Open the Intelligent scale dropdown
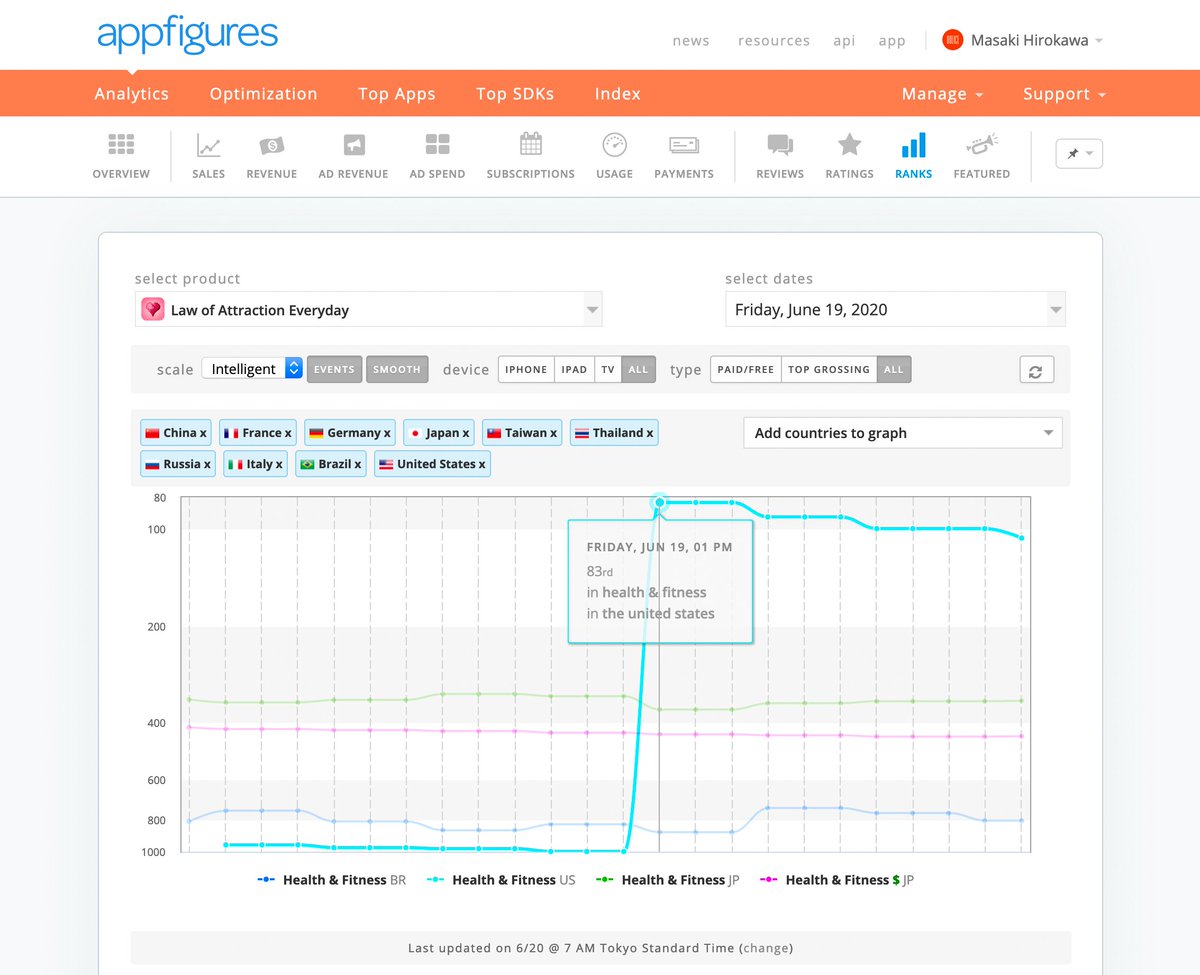The width and height of the screenshot is (1200, 975). 252,369
